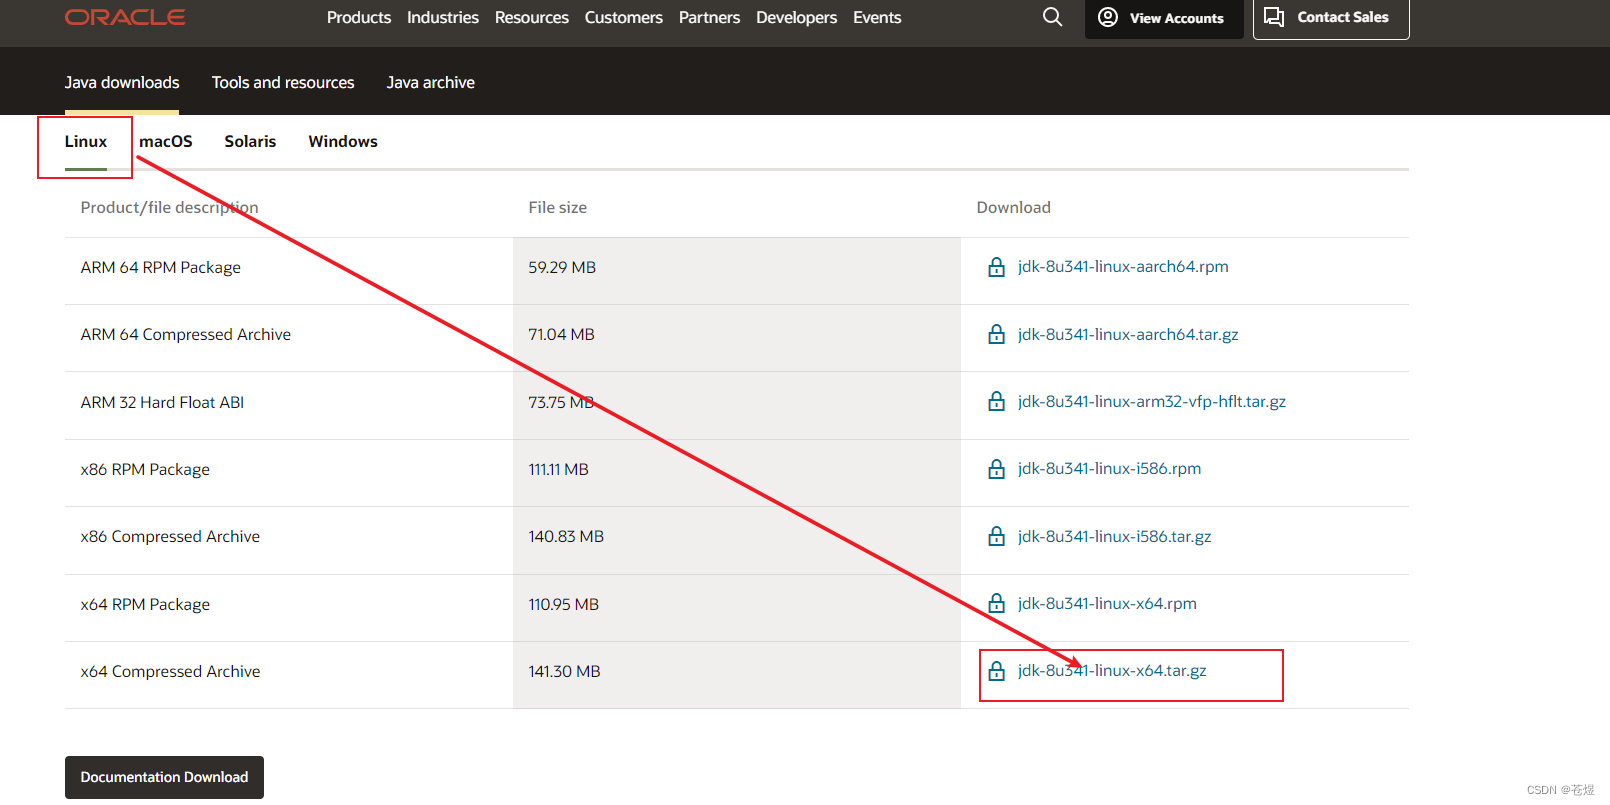Click the View Accounts button
Image resolution: width=1610 pixels, height=805 pixels.
click(x=1164, y=18)
